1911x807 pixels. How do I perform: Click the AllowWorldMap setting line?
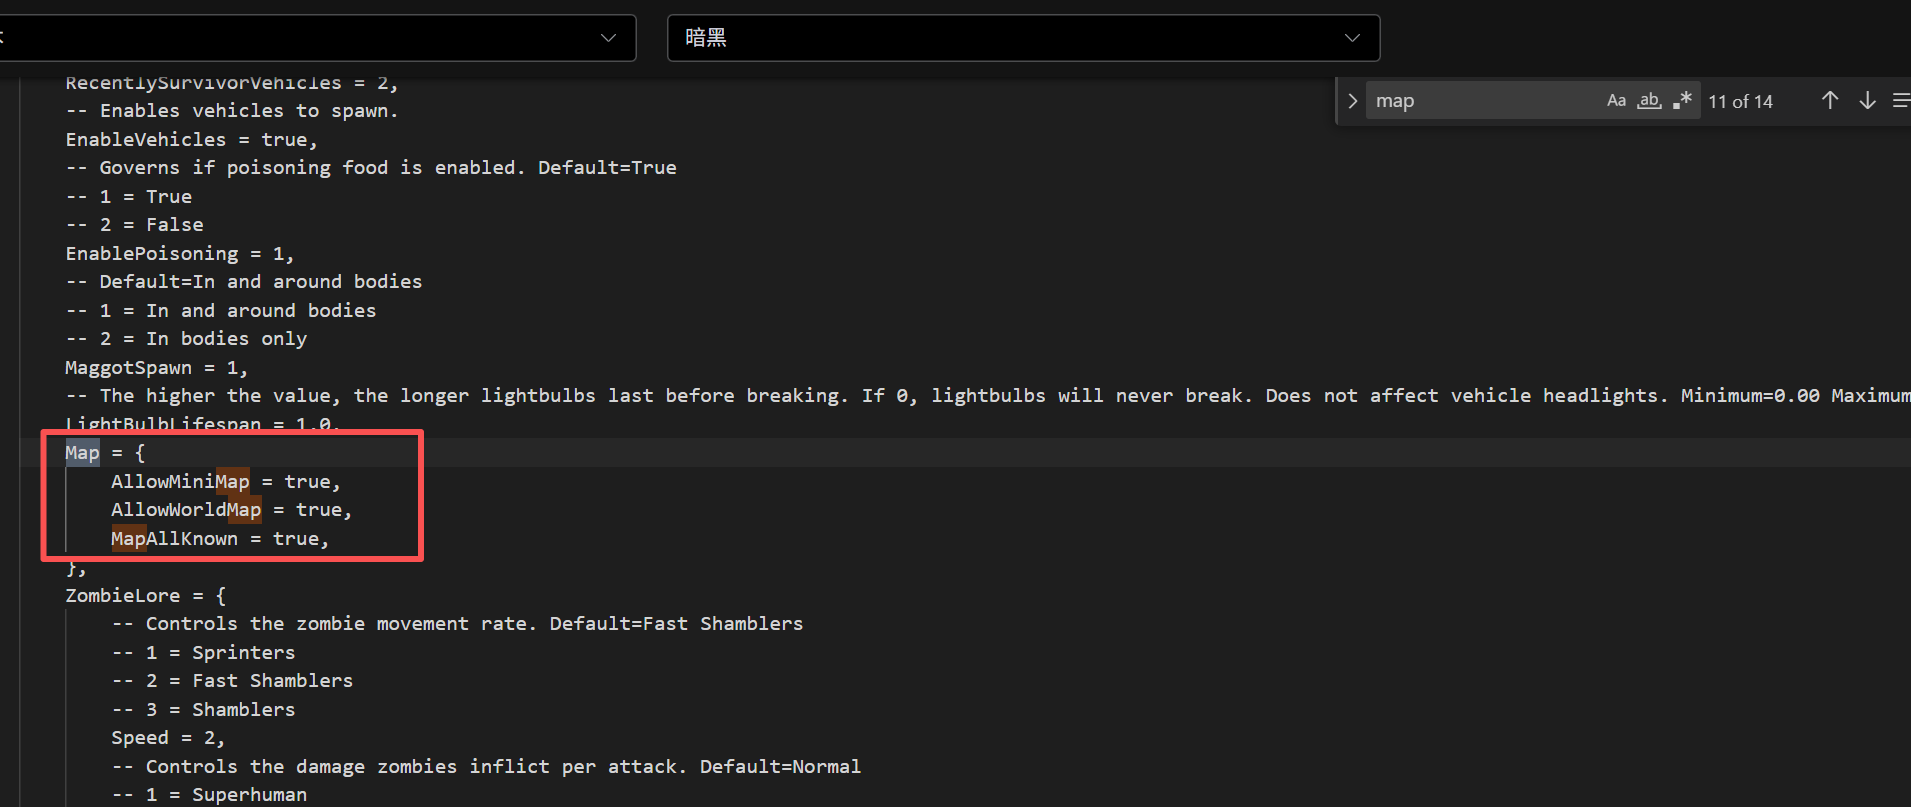[x=231, y=510]
